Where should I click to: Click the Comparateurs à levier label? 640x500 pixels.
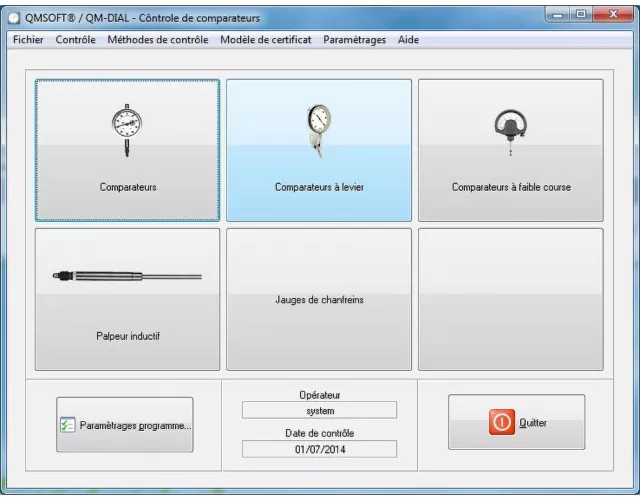pyautogui.click(x=319, y=187)
